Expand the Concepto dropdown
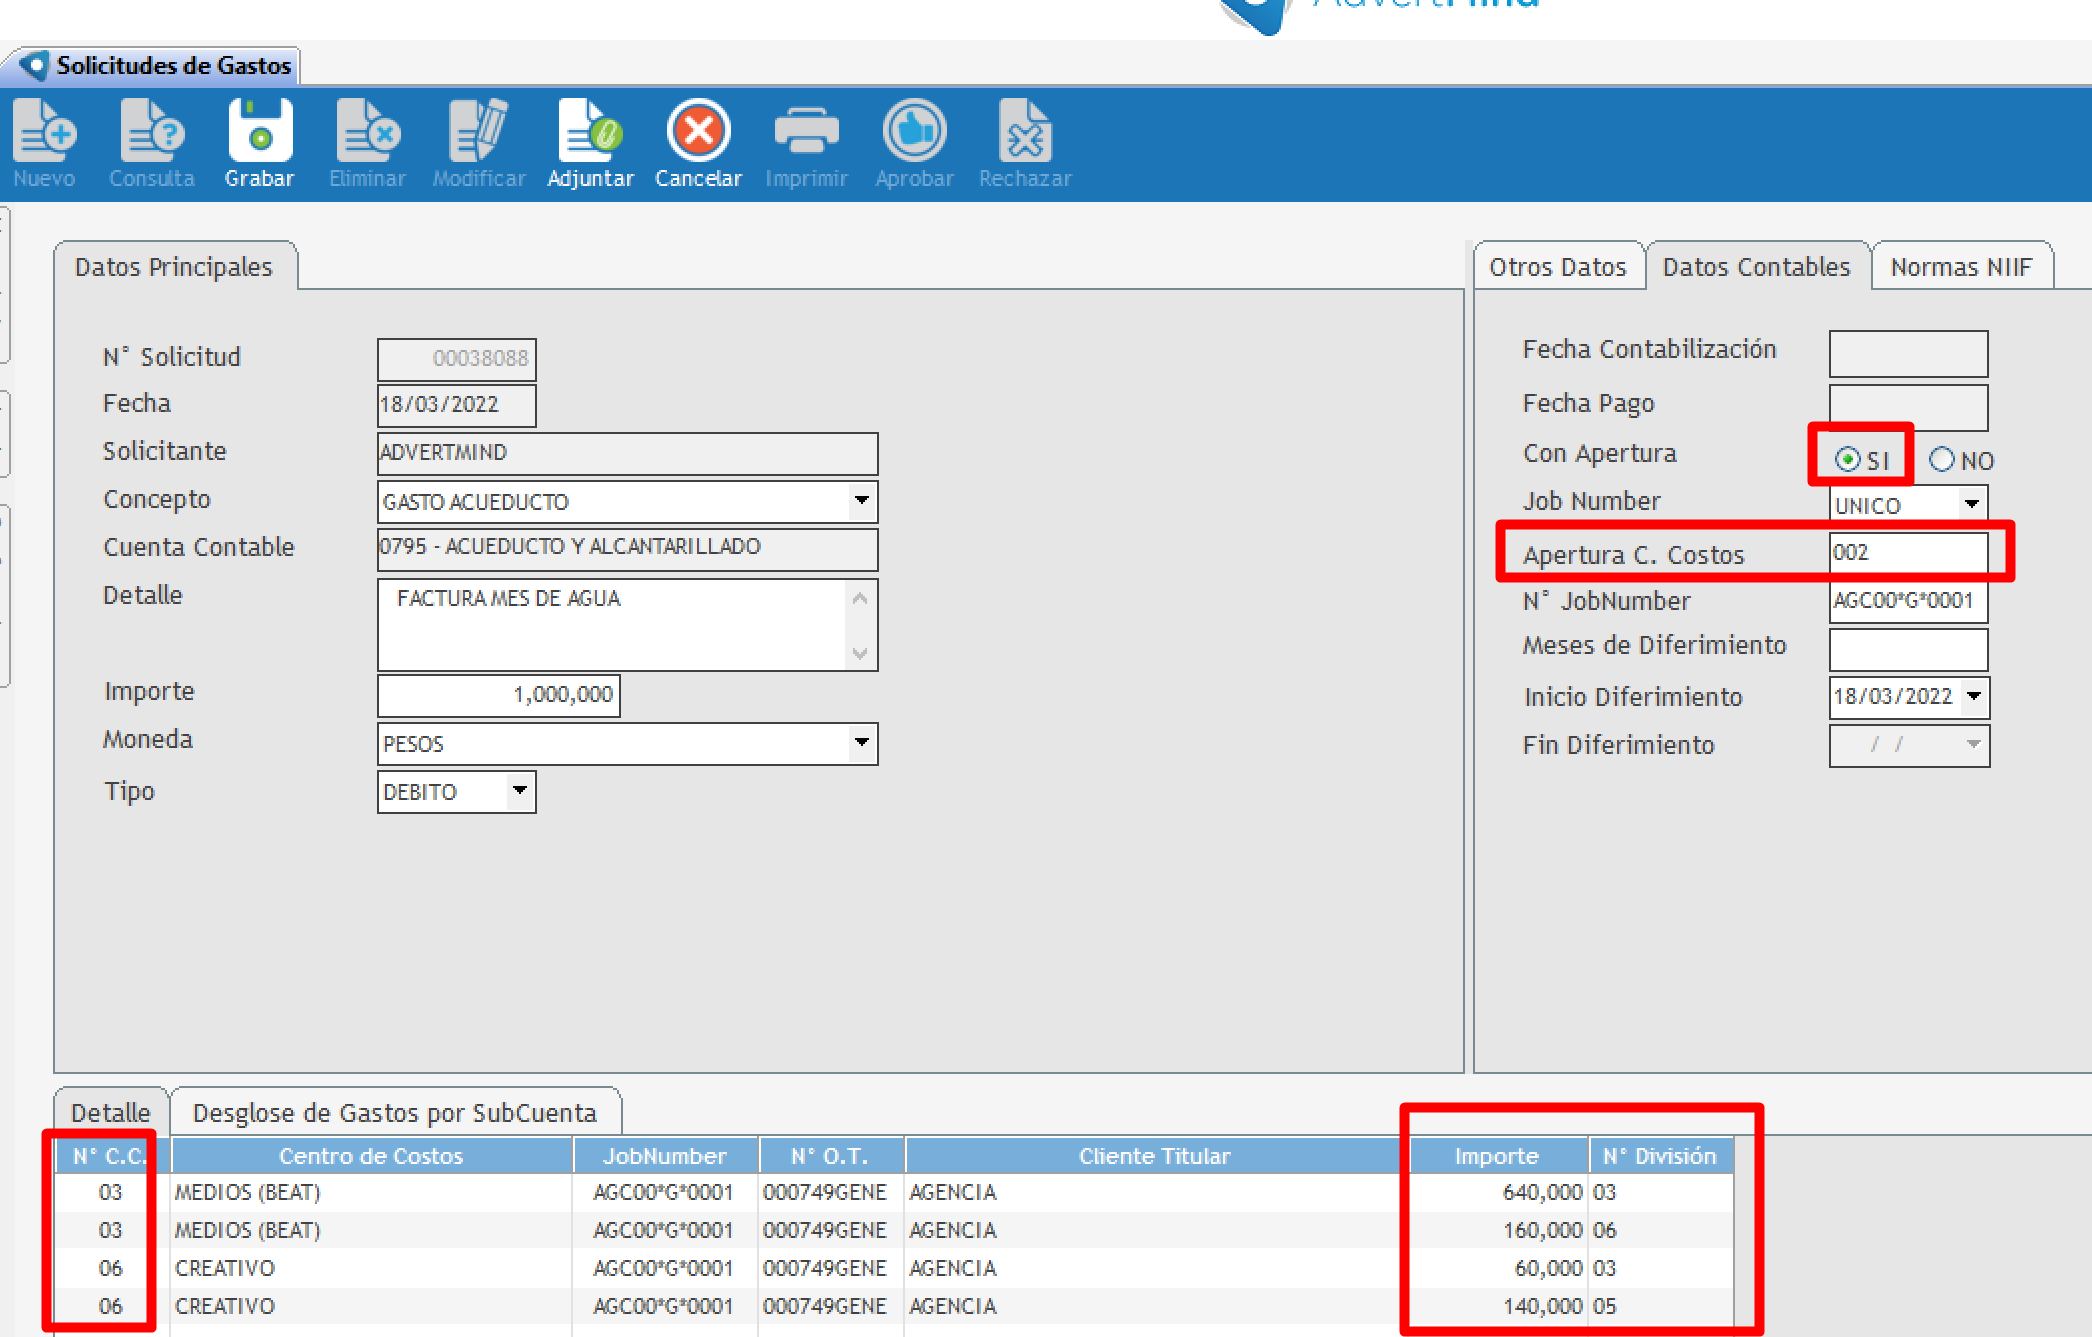This screenshot has width=2092, height=1337. pos(861,500)
